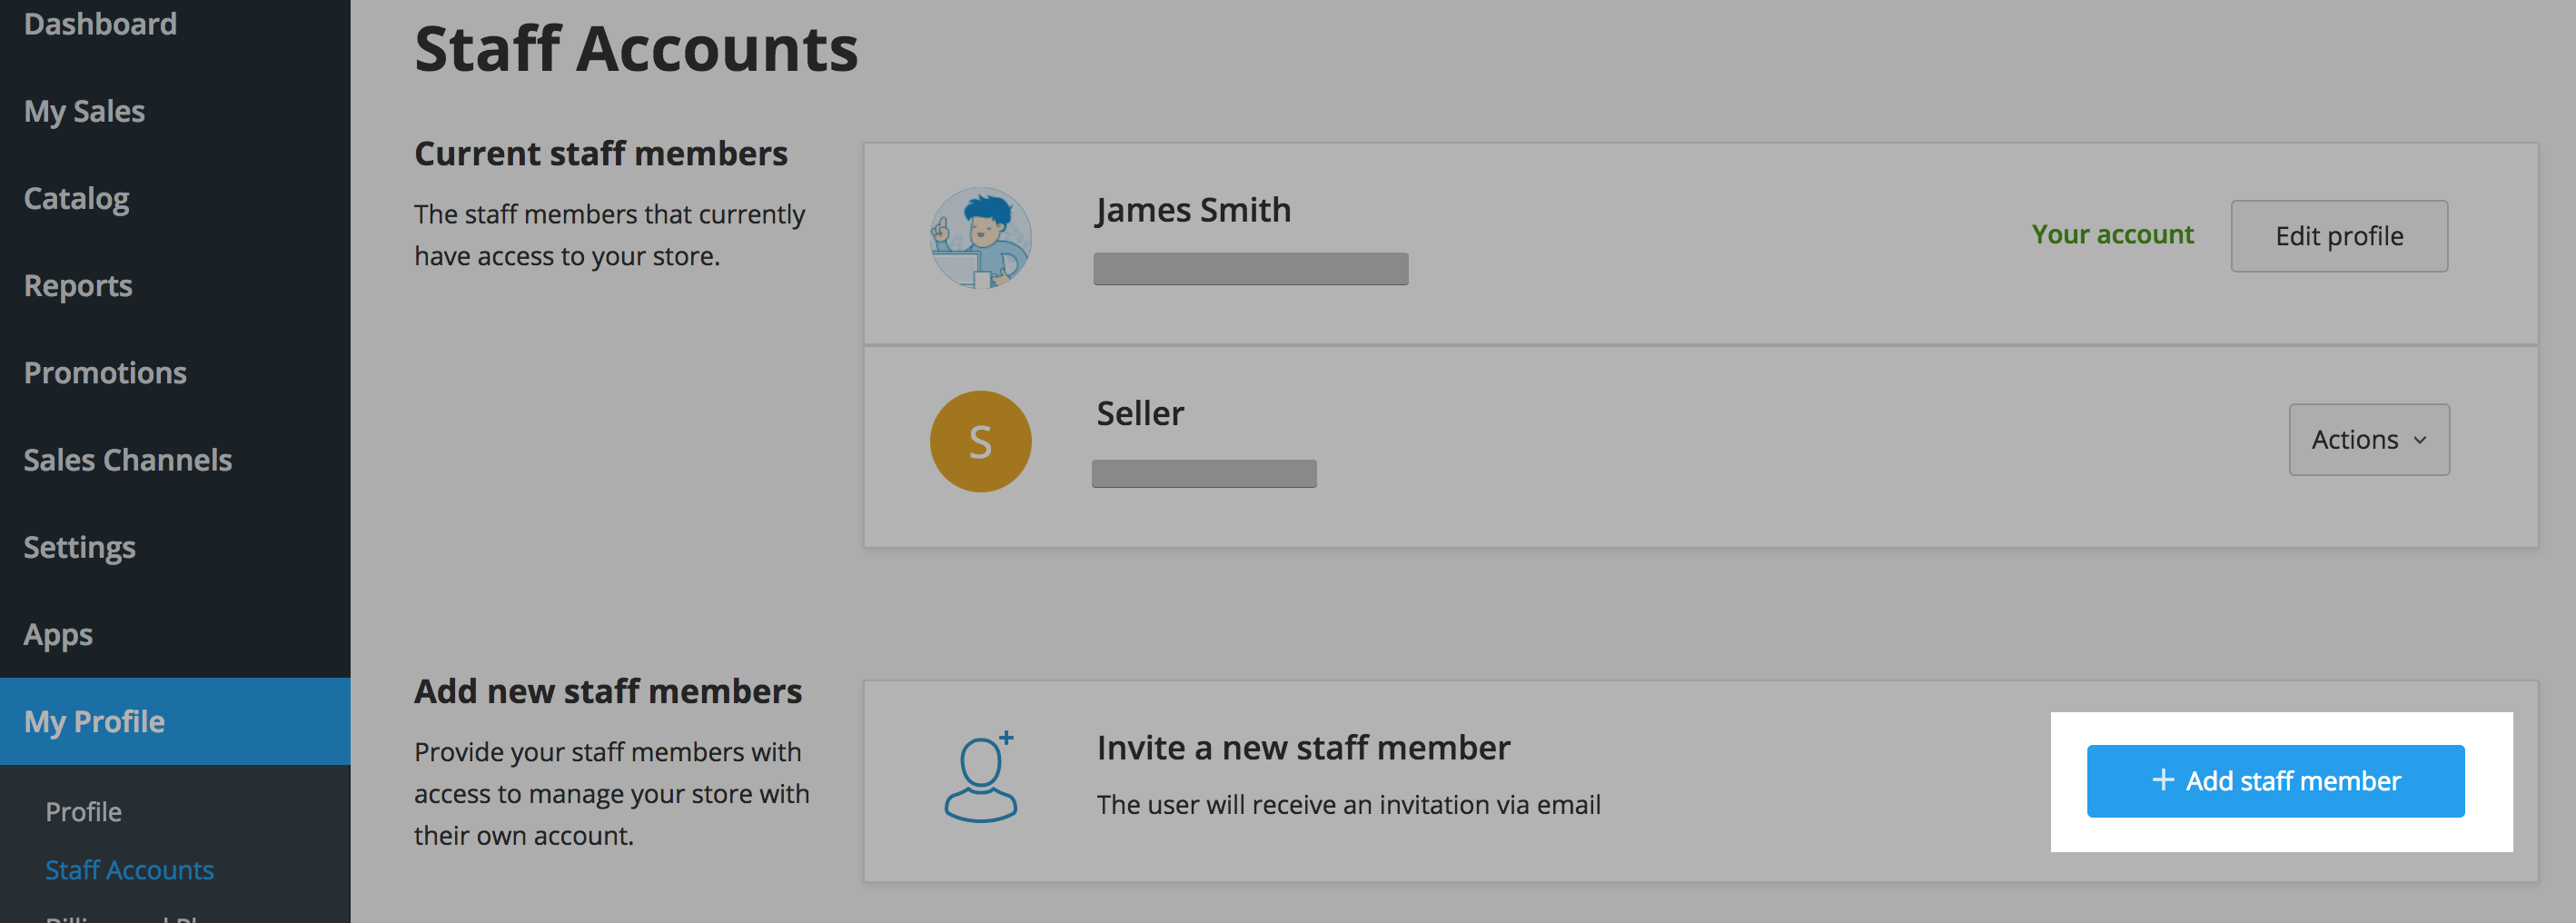Open the Promotions menu item
This screenshot has width=2576, height=923.
point(105,373)
